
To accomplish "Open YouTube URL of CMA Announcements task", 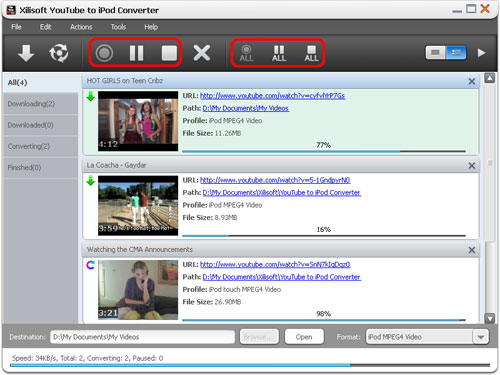I will coord(275,264).
